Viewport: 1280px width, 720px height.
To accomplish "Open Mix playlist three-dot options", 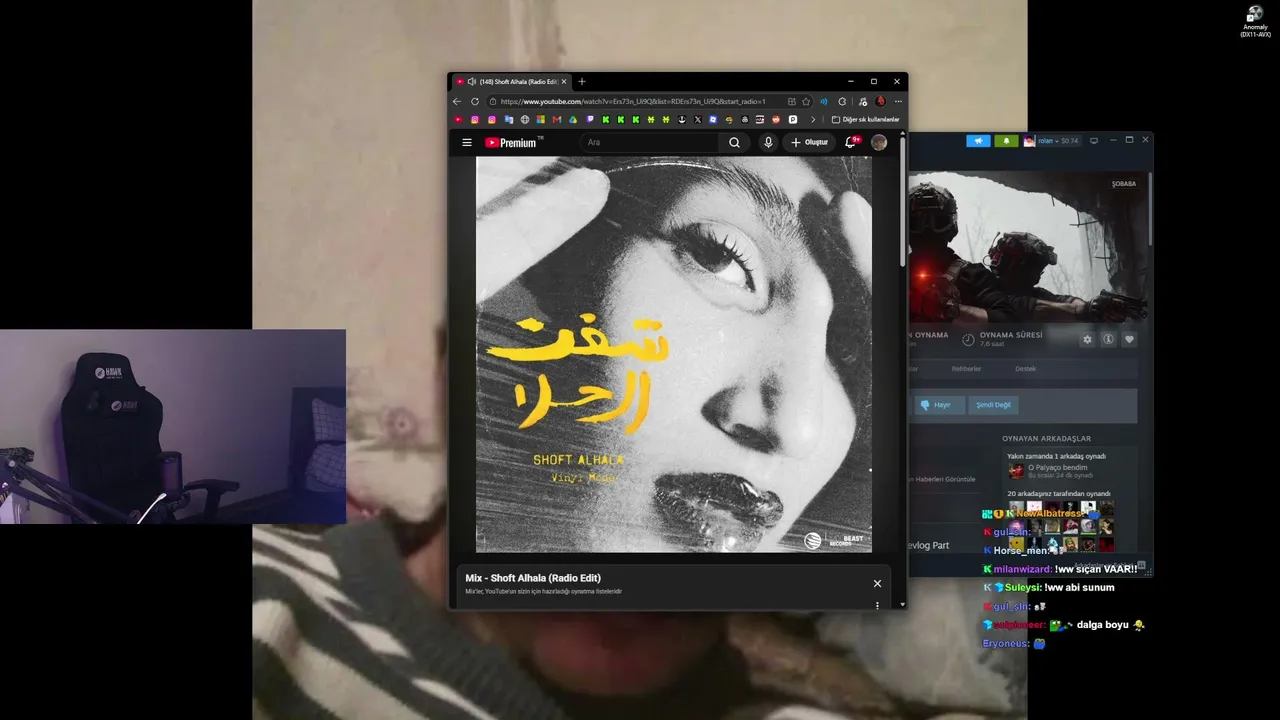I will (x=877, y=605).
